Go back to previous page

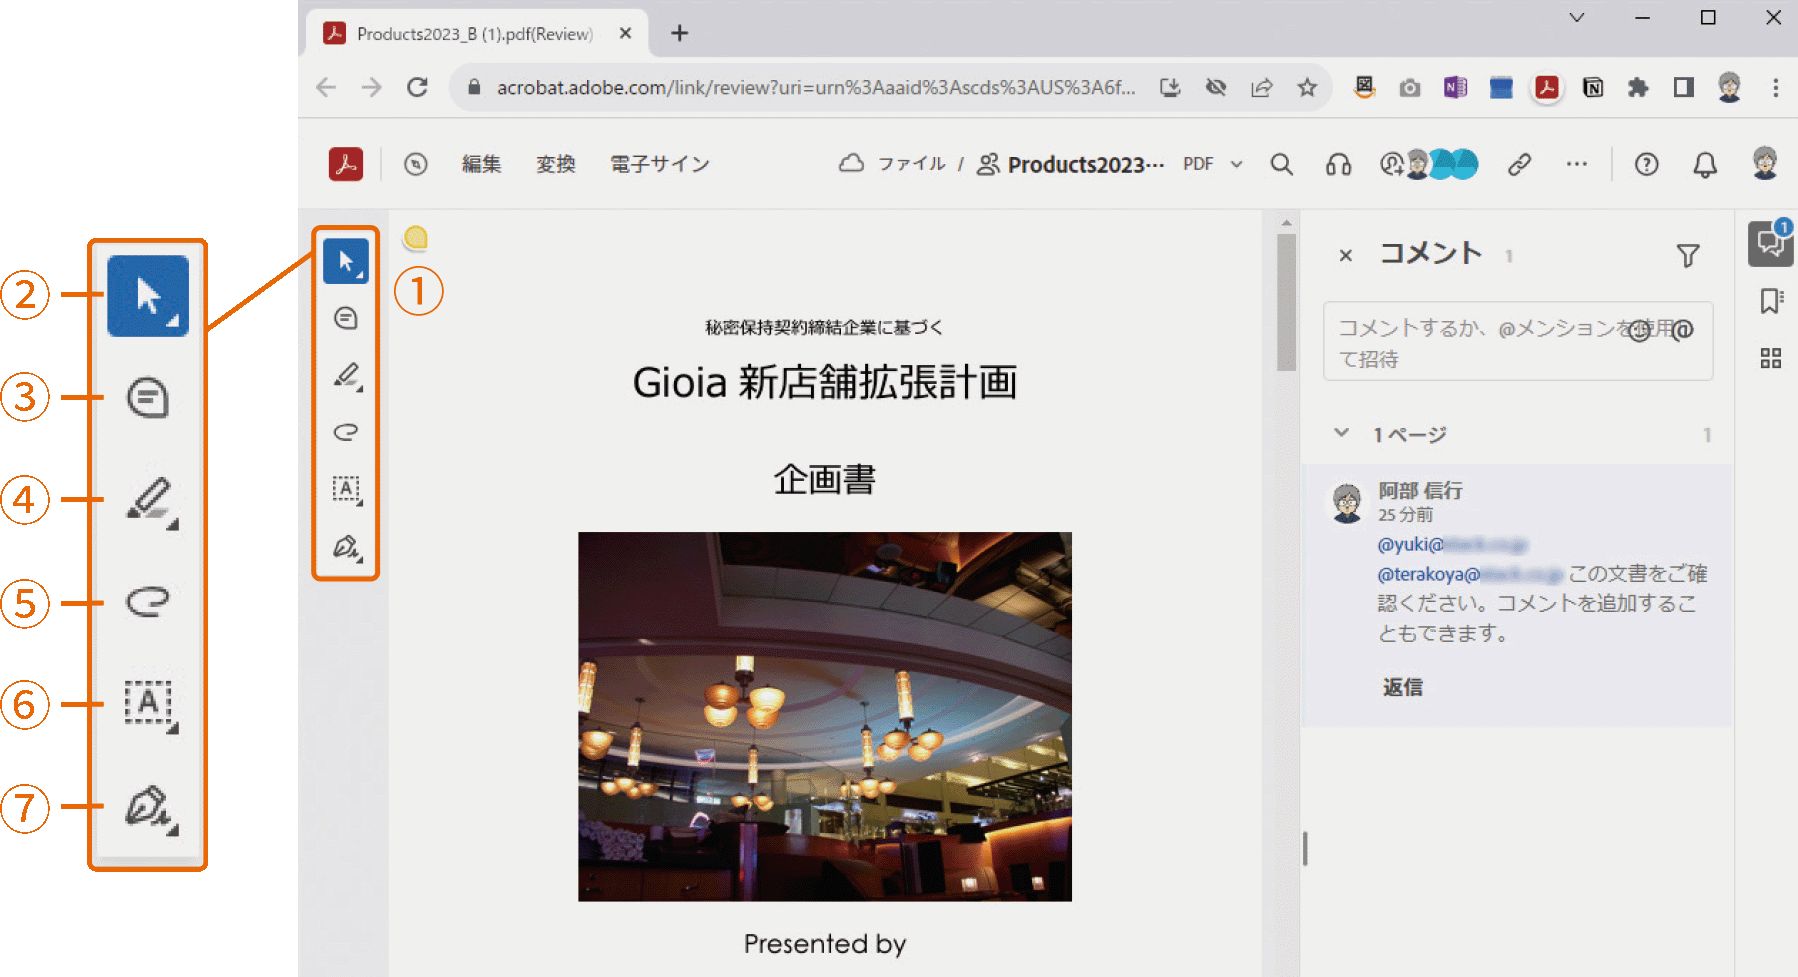[325, 88]
